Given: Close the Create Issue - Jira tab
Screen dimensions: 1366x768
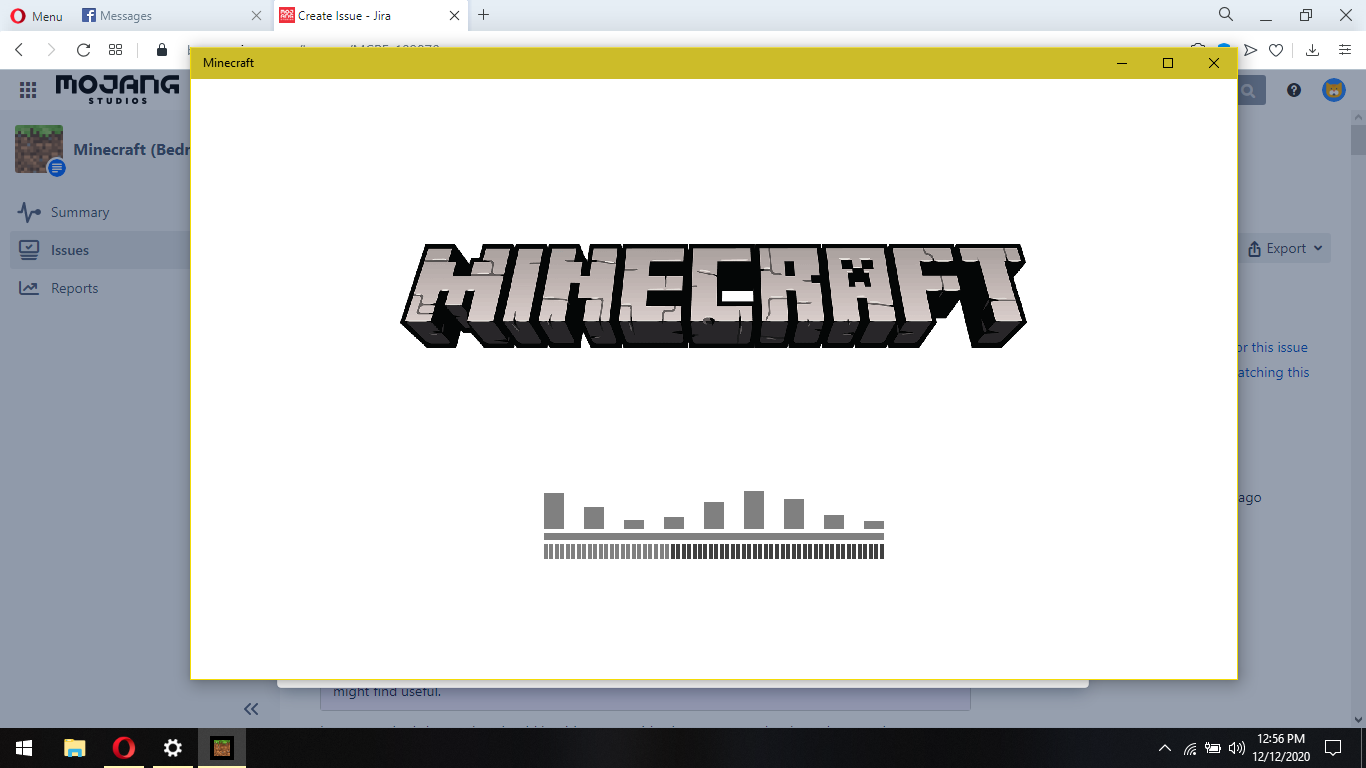Looking at the screenshot, I should pyautogui.click(x=454, y=16).
